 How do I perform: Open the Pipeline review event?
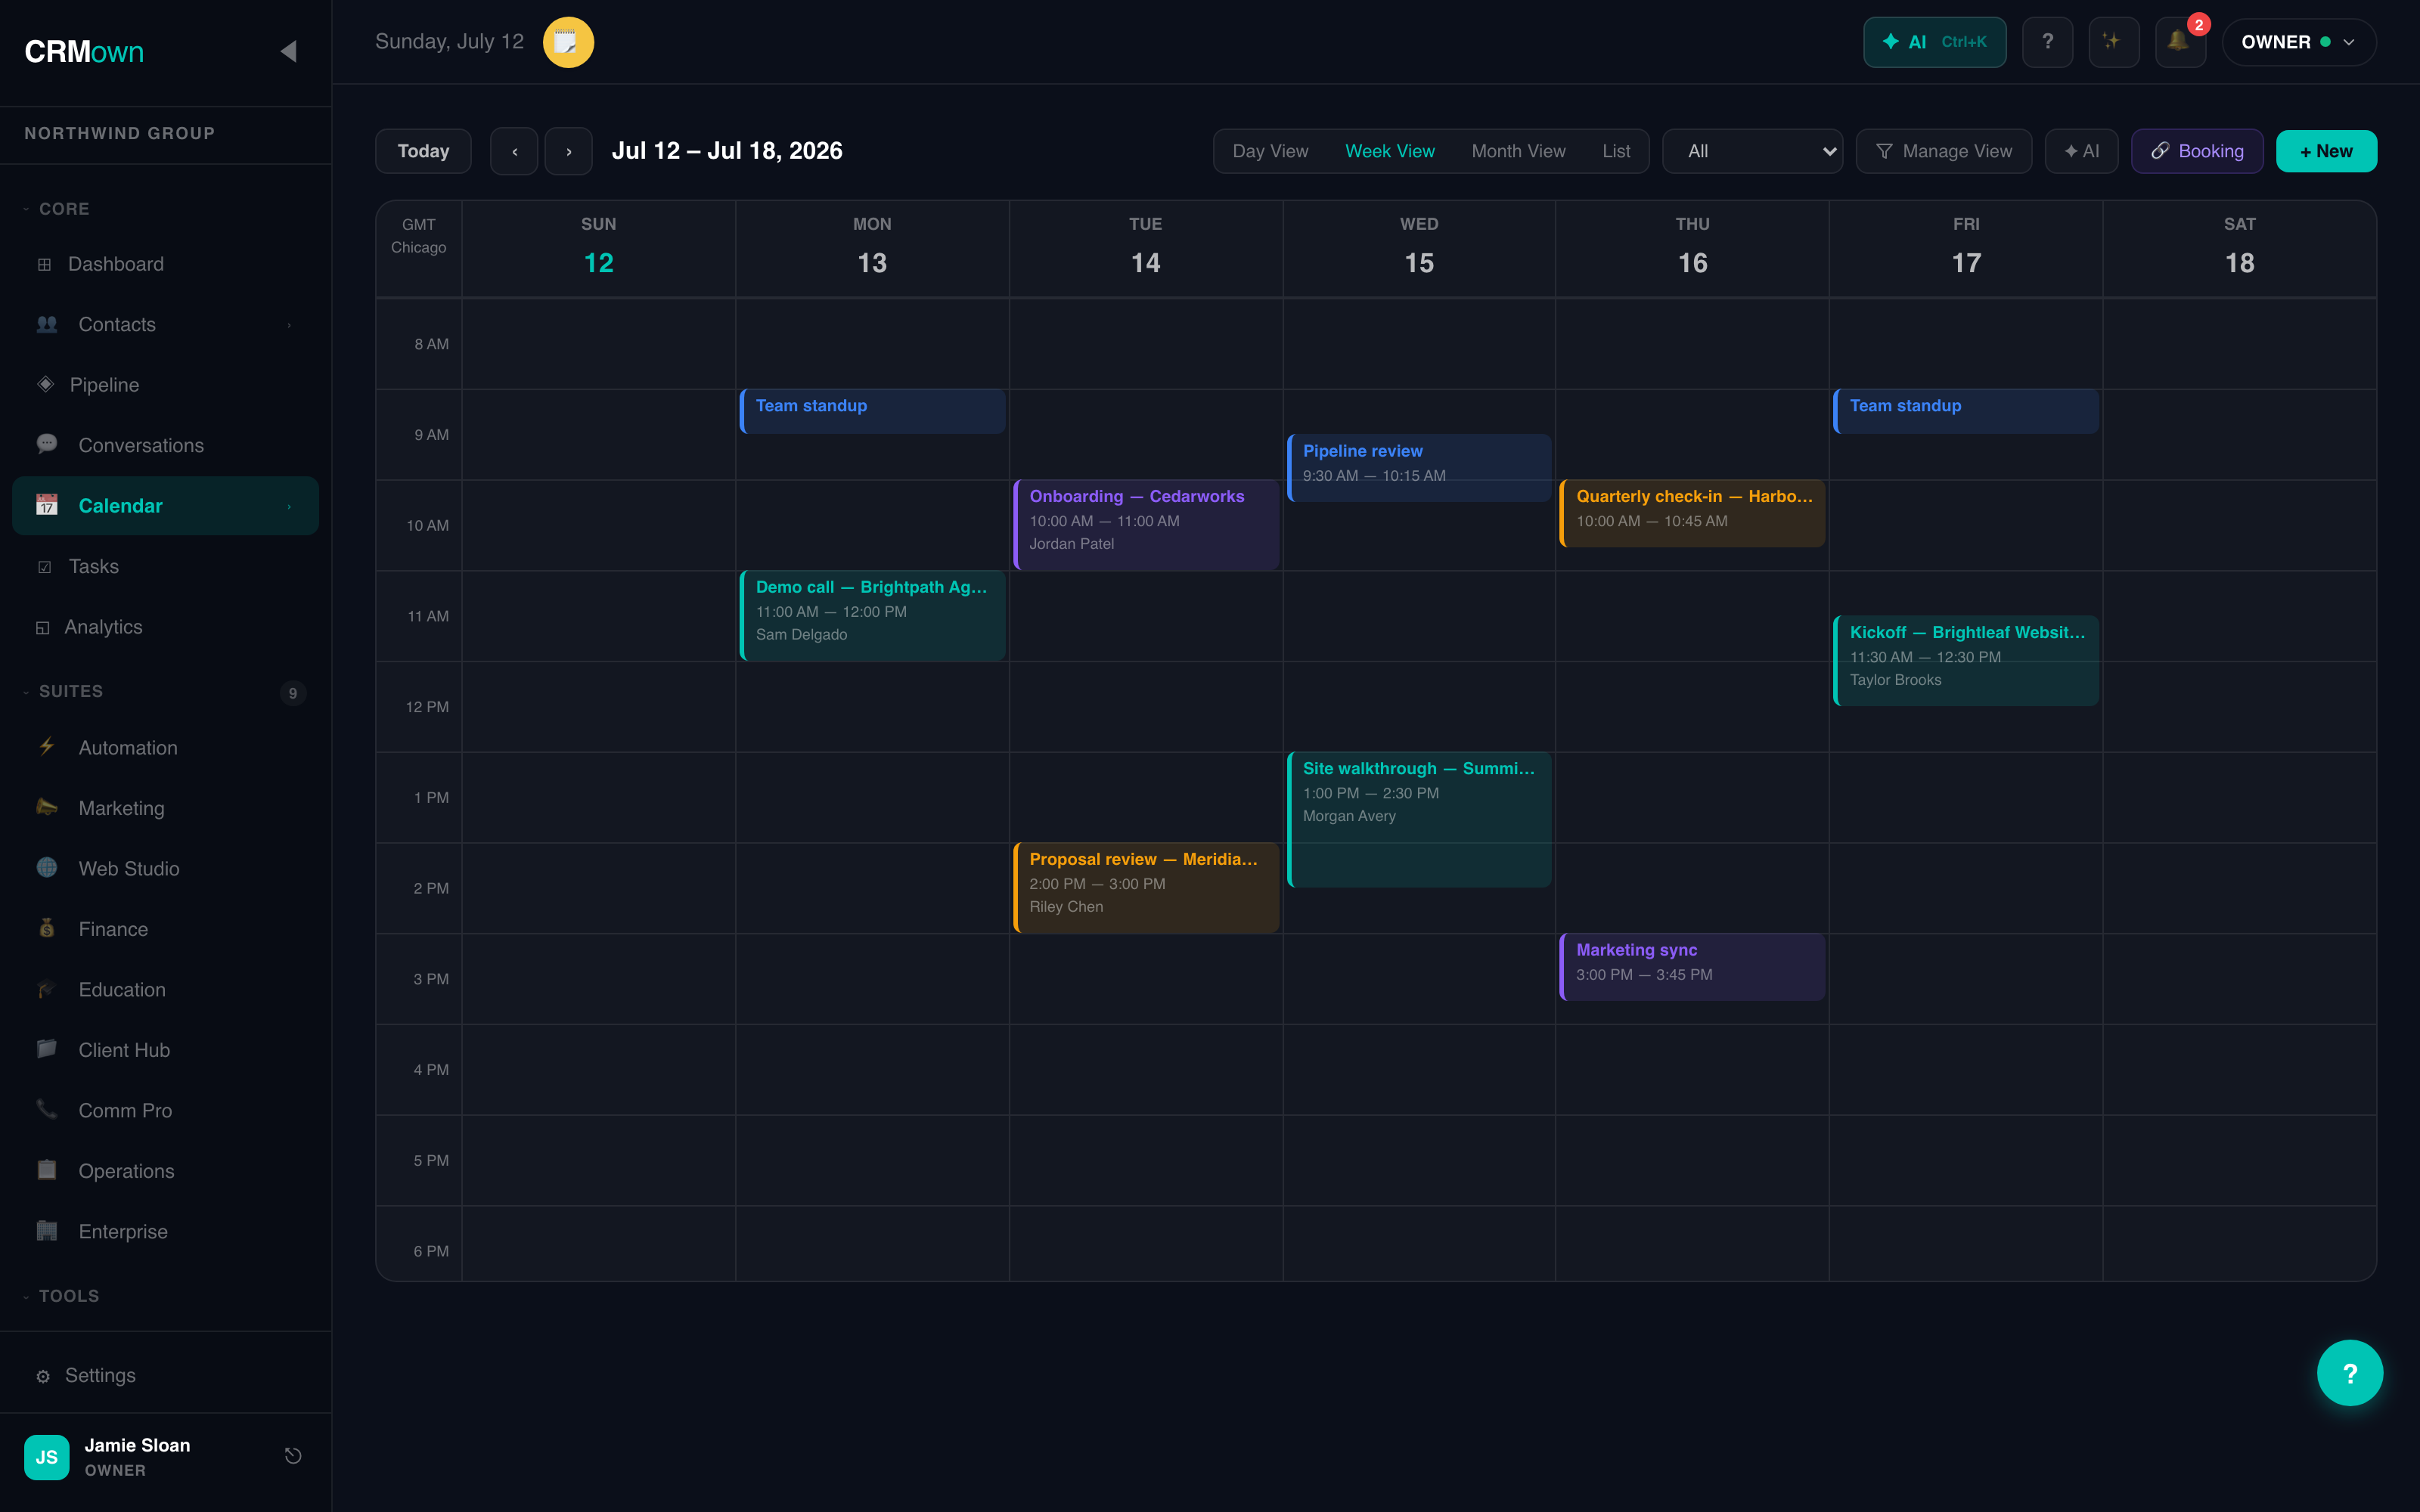(1419, 467)
